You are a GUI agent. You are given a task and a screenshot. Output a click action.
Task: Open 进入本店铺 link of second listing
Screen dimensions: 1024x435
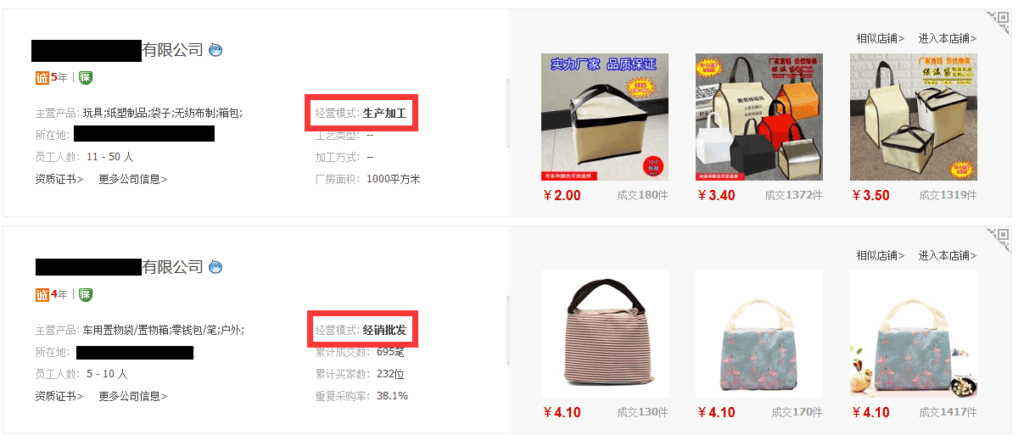(948, 255)
